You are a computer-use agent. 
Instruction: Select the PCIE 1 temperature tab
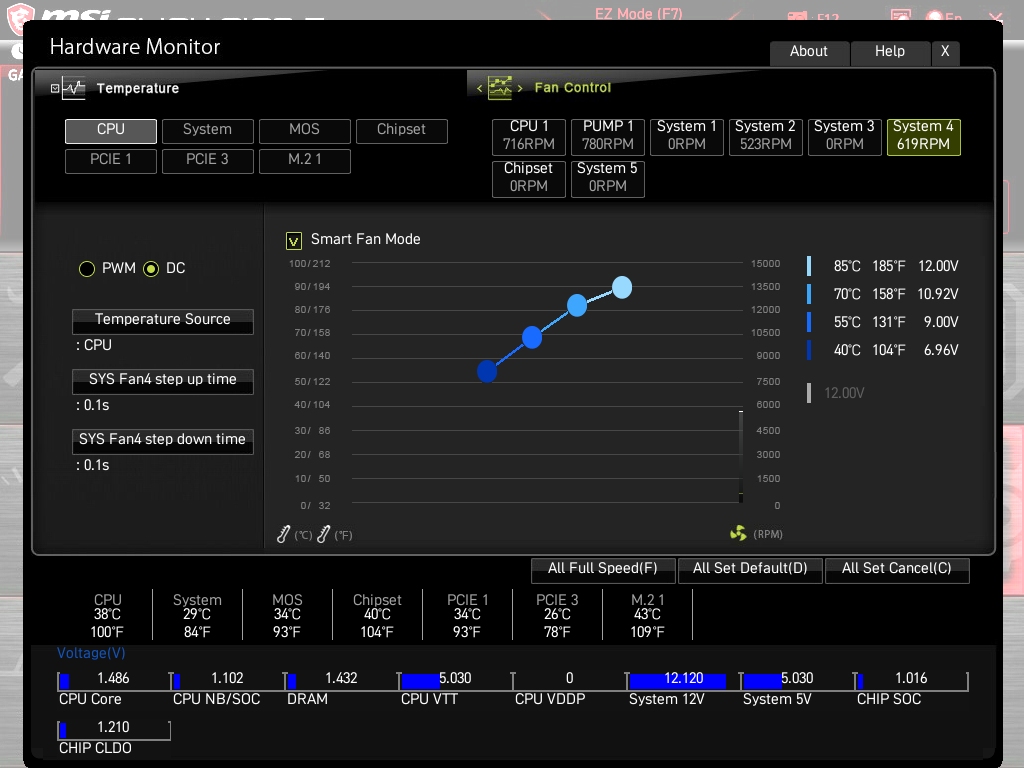110,161
